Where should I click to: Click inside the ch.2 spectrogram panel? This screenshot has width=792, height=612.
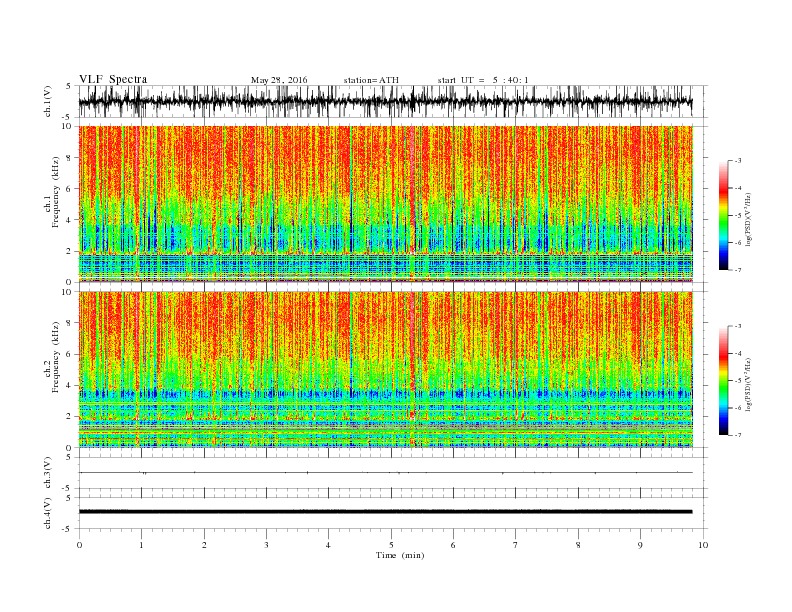pos(386,369)
